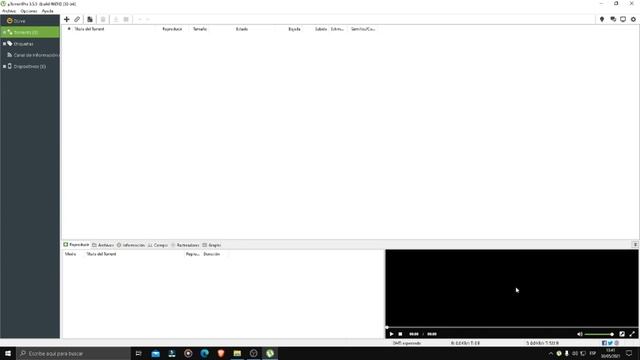Sort by Tamaño column header
Image resolution: width=640 pixels, height=360 pixels.
click(x=200, y=29)
